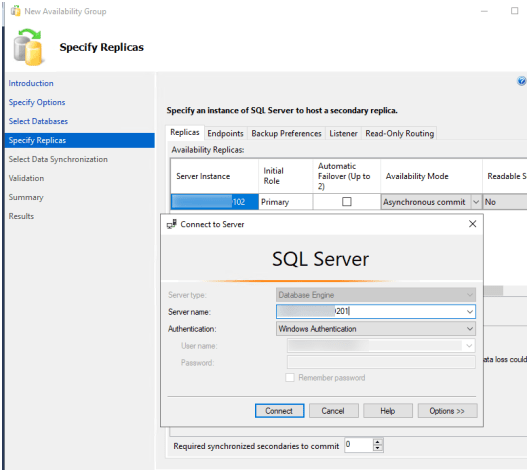Switch to the Endpoints tab
The height and width of the screenshot is (472, 529).
(x=225, y=134)
